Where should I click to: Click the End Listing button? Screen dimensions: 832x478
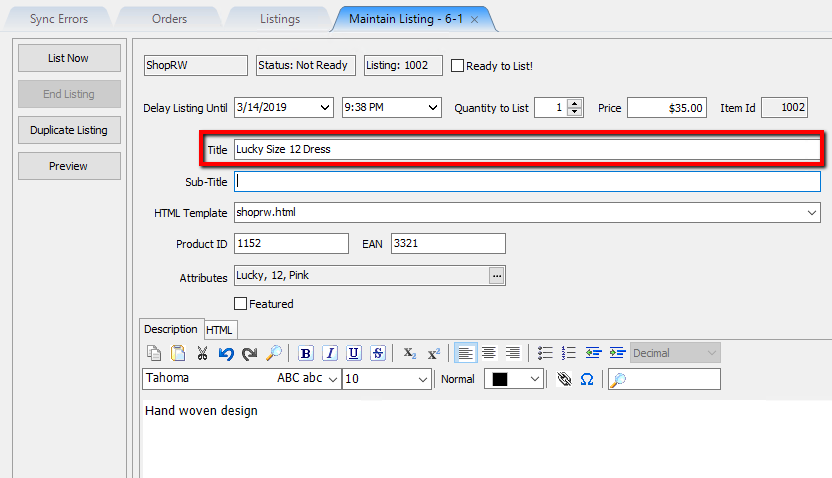point(69,94)
